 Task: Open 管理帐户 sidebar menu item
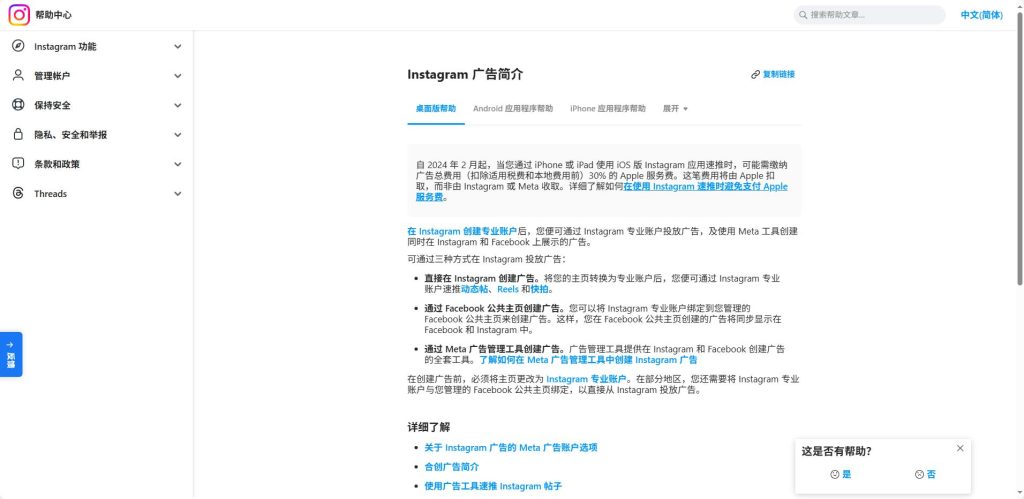[x=97, y=76]
